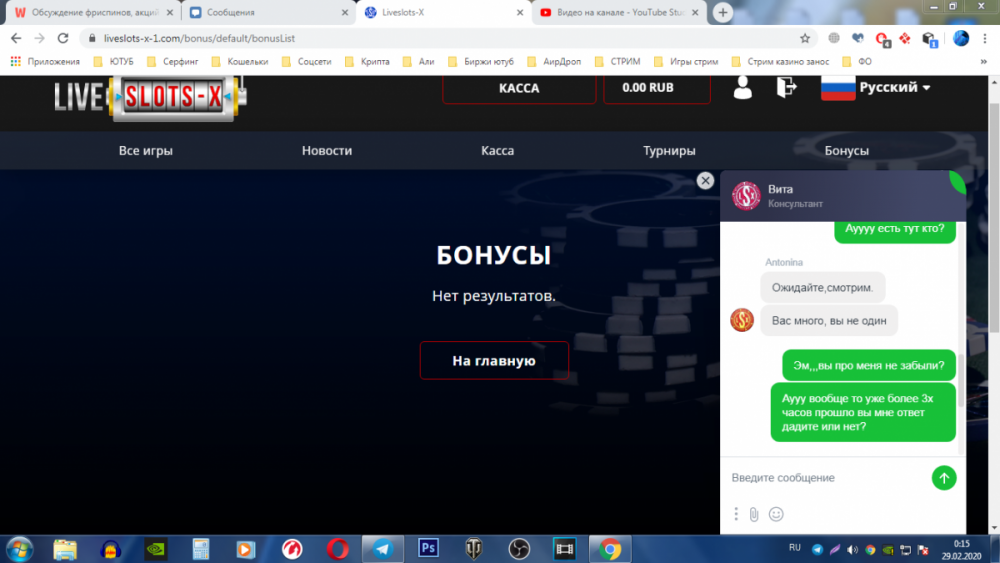The image size is (1000, 563).
Task: Open the СТРИМ bookmark folder
Action: pos(617,62)
